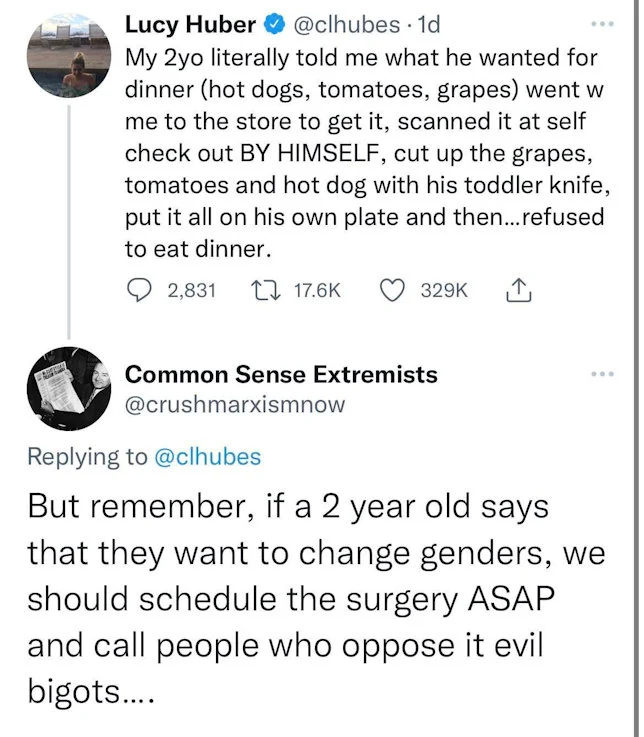Click the Common Sense Extremists display name
Image resolution: width=644 pixels, height=737 pixels.
pos(281,375)
